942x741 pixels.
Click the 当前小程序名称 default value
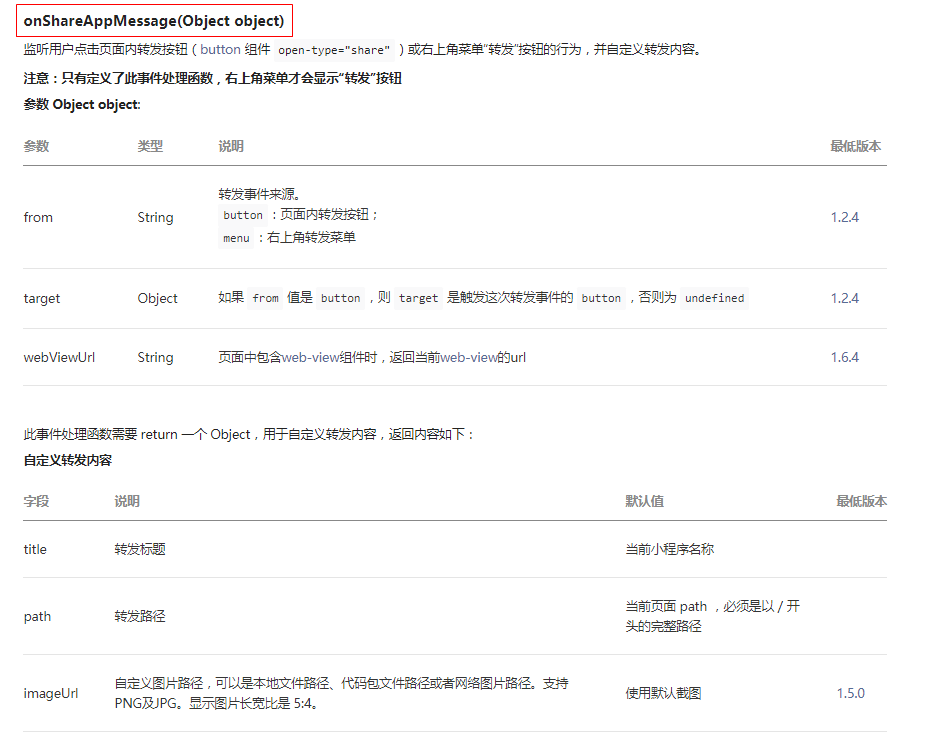pyautogui.click(x=669, y=549)
